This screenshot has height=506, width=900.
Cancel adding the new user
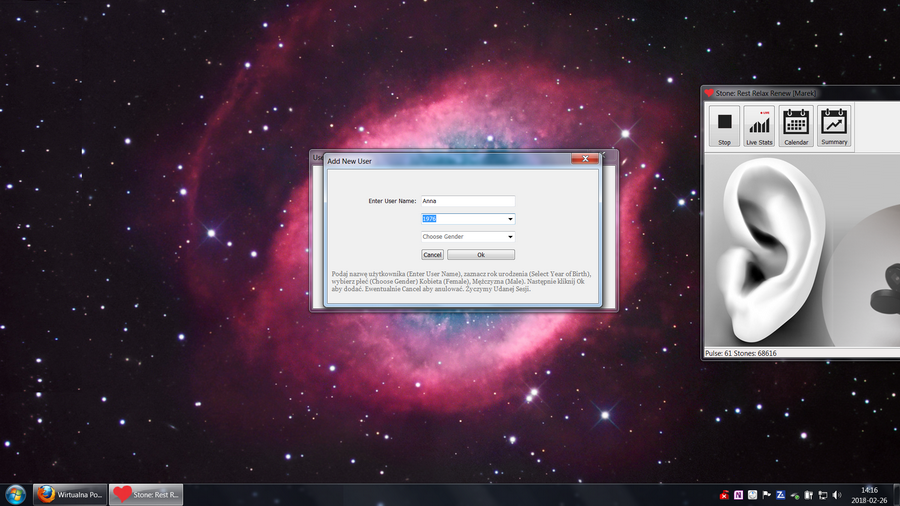(432, 255)
